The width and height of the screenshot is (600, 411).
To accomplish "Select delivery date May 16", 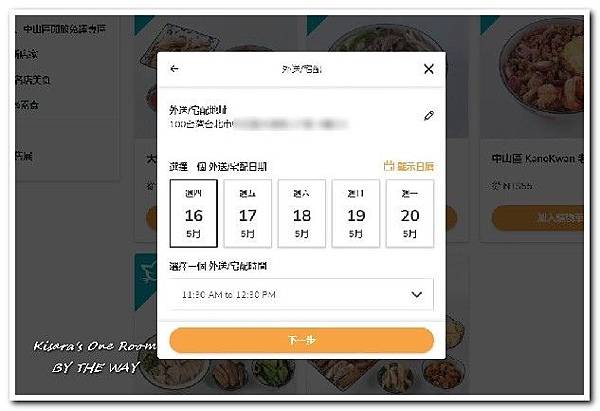I will [x=194, y=214].
